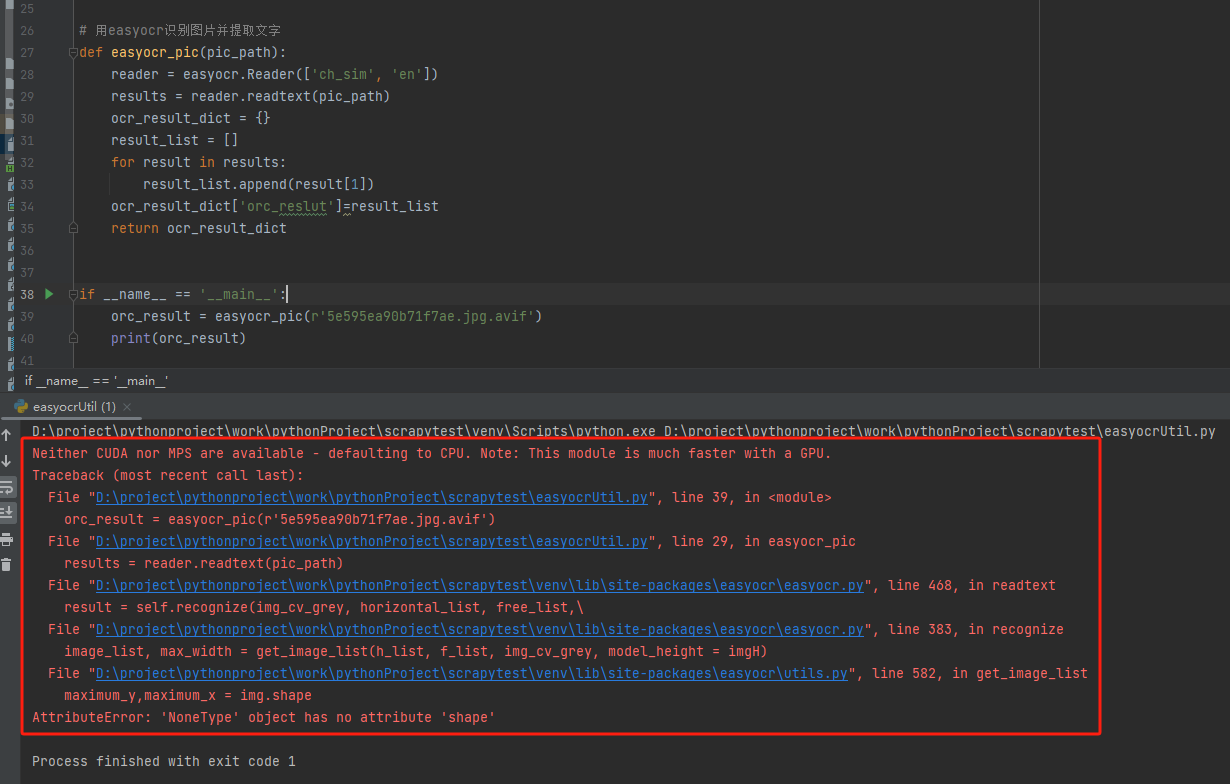Select the easyocrUtil (1) run tab
This screenshot has width=1230, height=784.
[74, 407]
